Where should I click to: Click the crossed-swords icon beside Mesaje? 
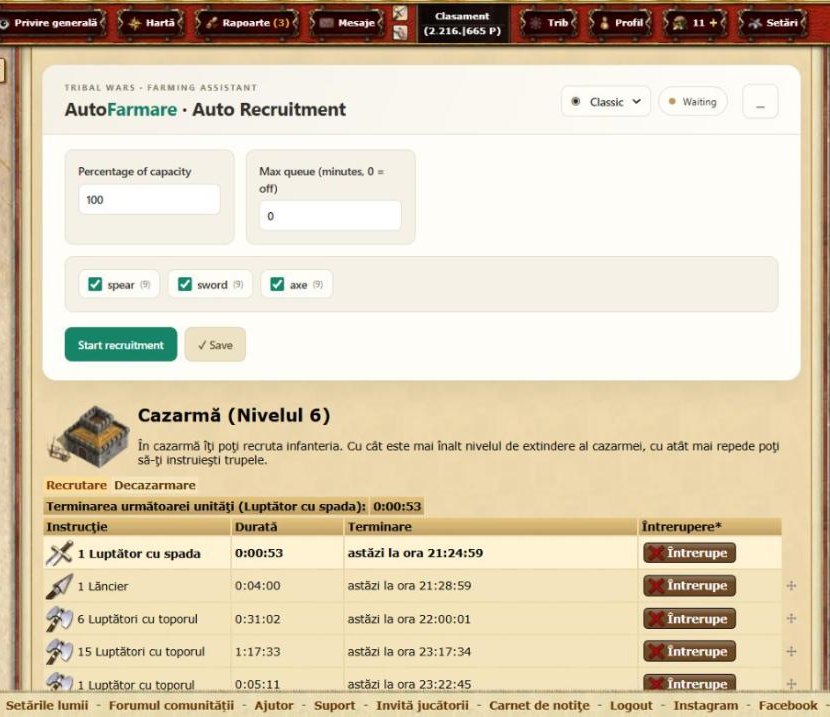[x=400, y=13]
